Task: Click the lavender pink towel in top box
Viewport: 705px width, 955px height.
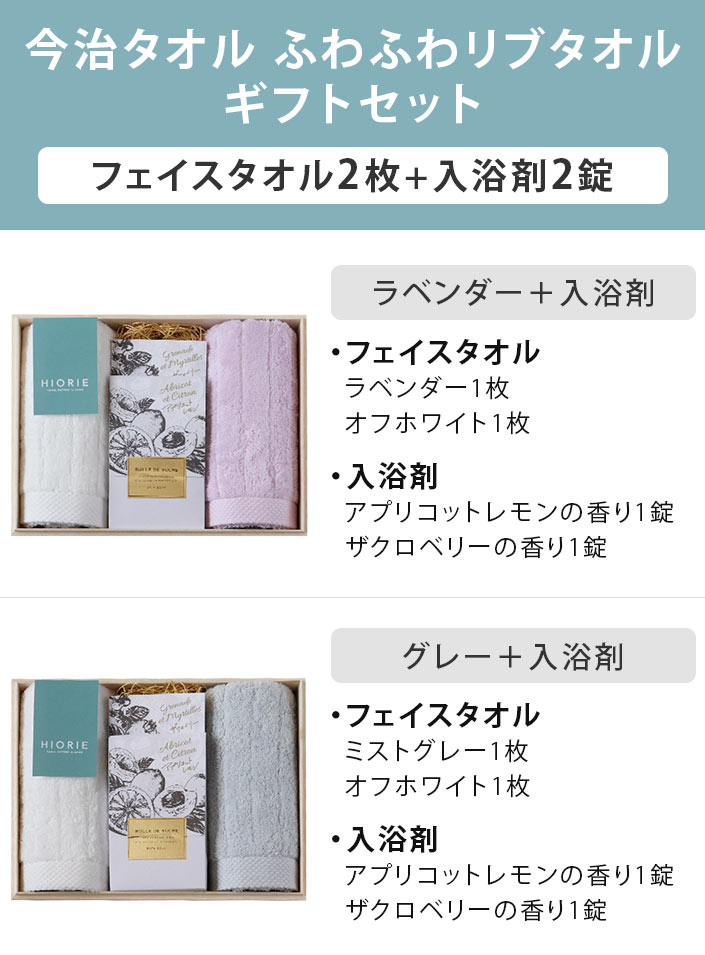Action: click(x=251, y=425)
